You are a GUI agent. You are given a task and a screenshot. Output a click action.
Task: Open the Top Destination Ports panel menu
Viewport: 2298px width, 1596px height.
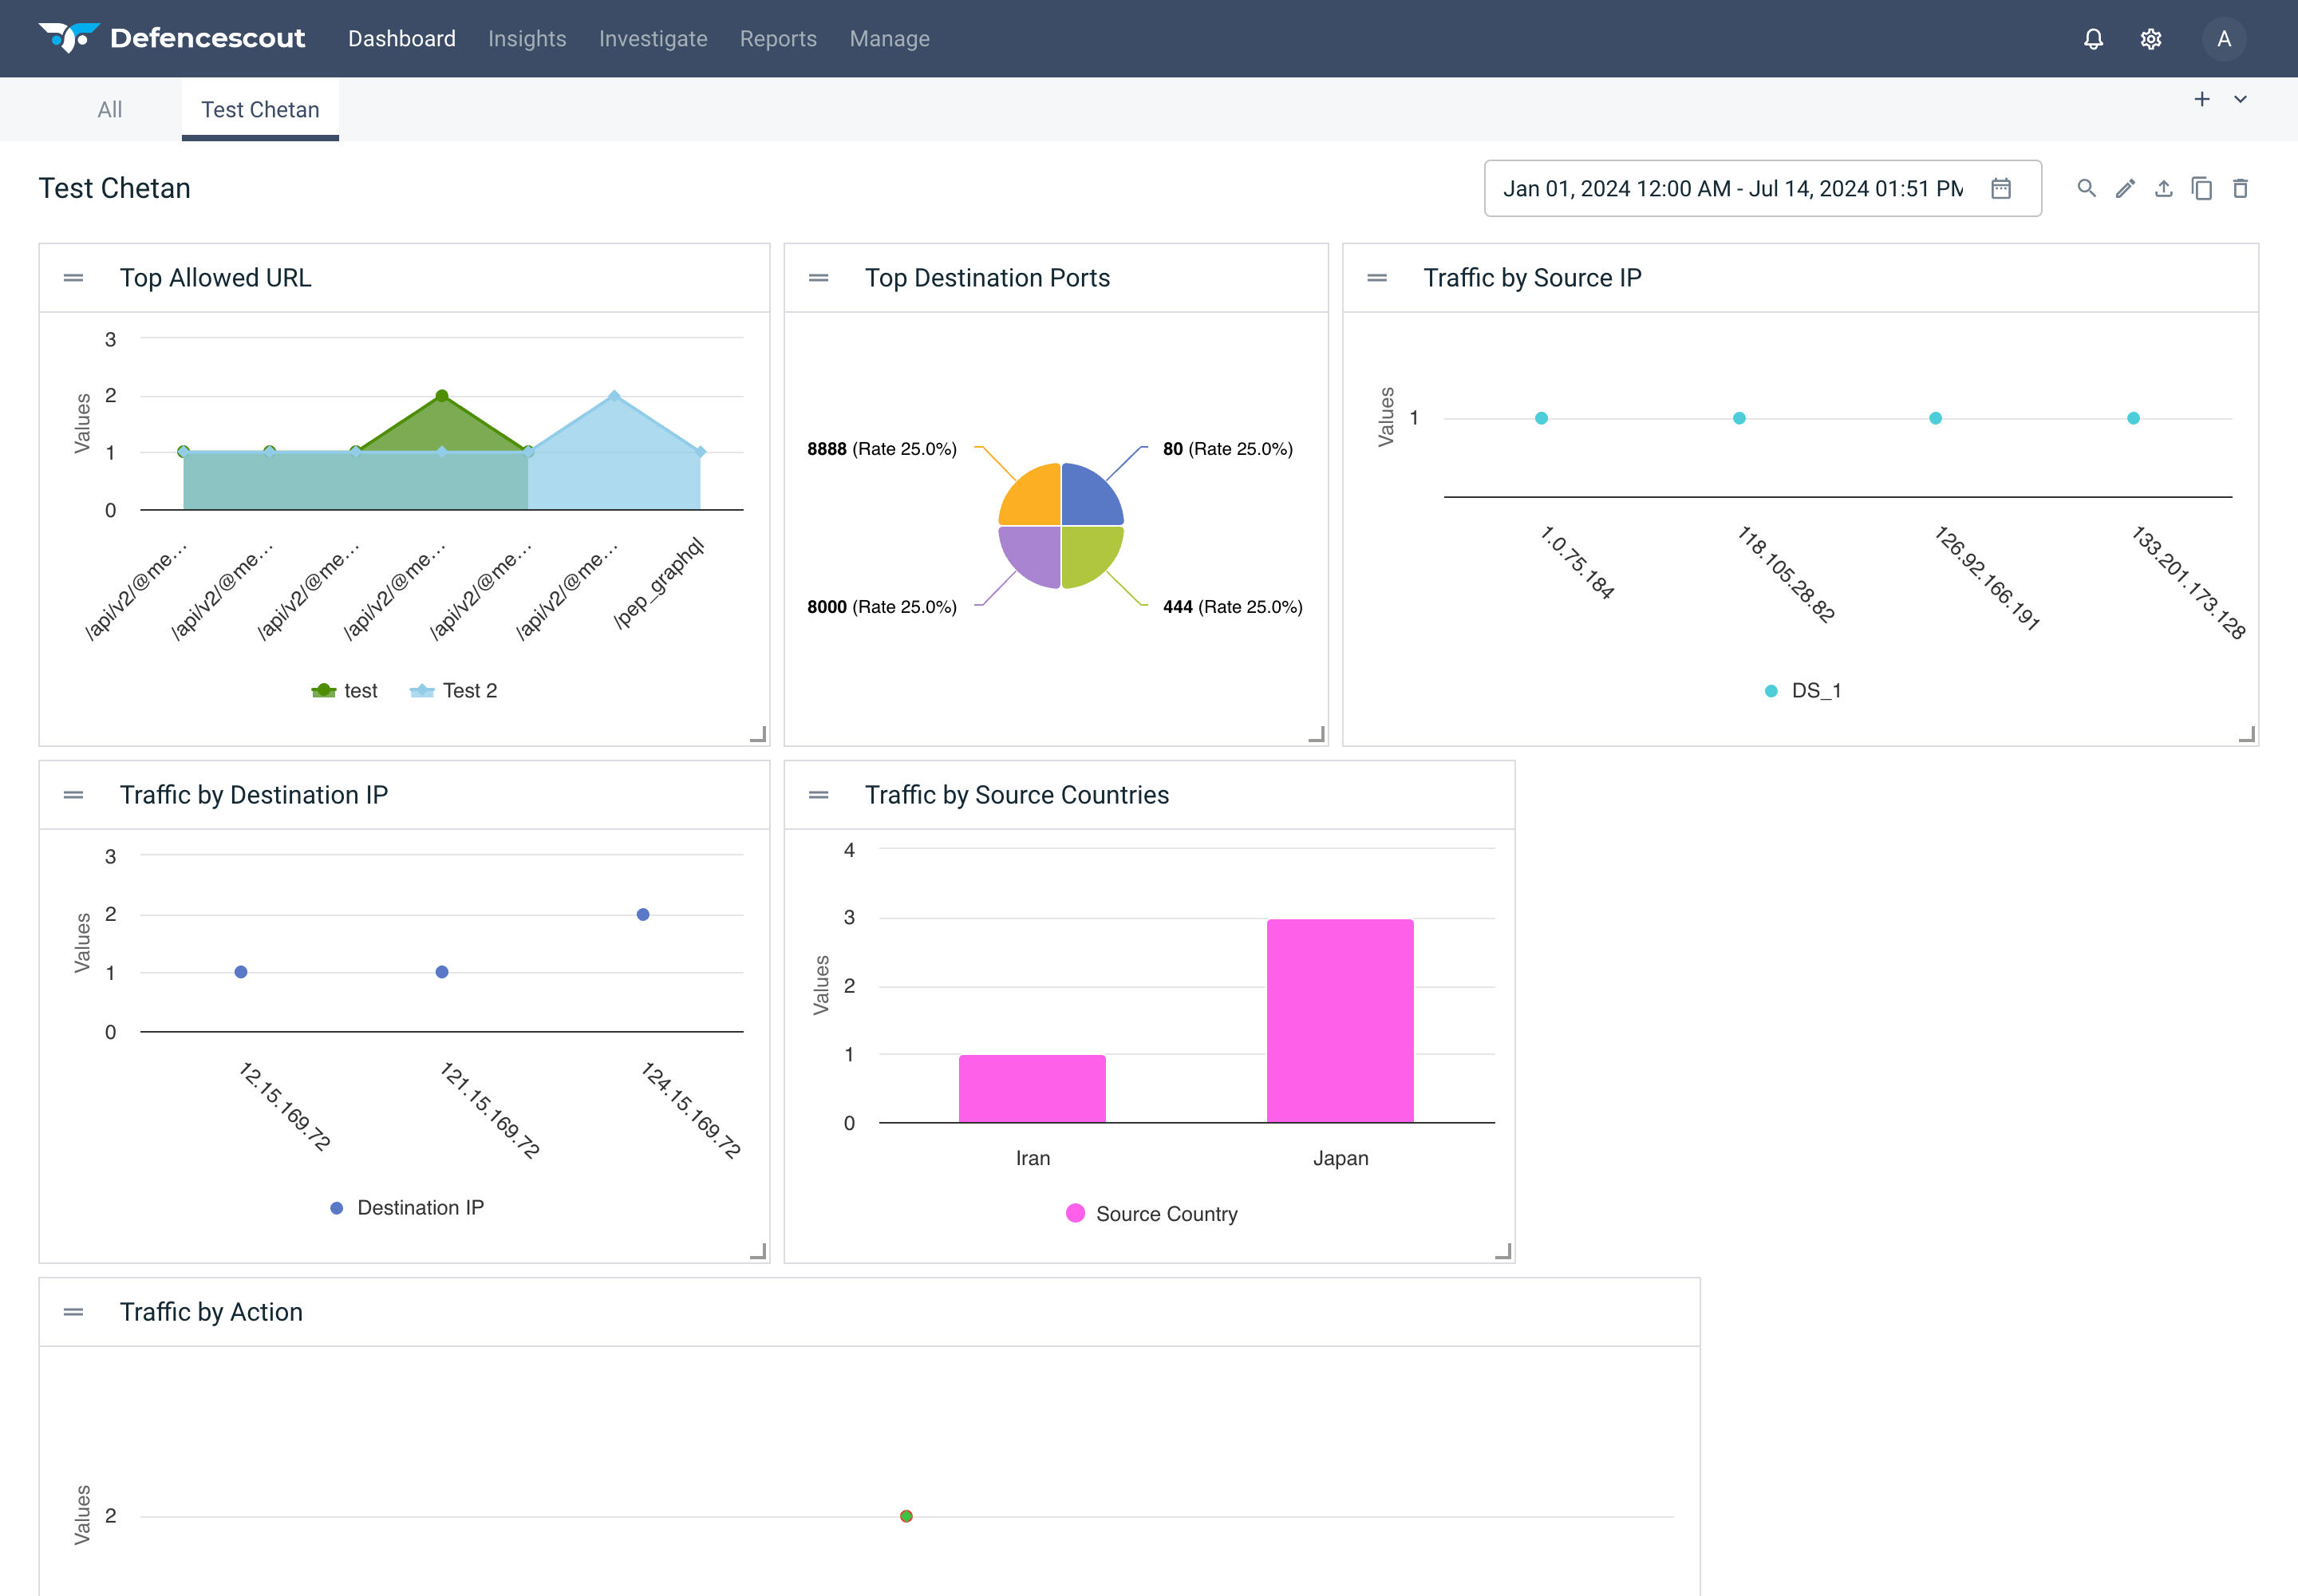pos(818,277)
